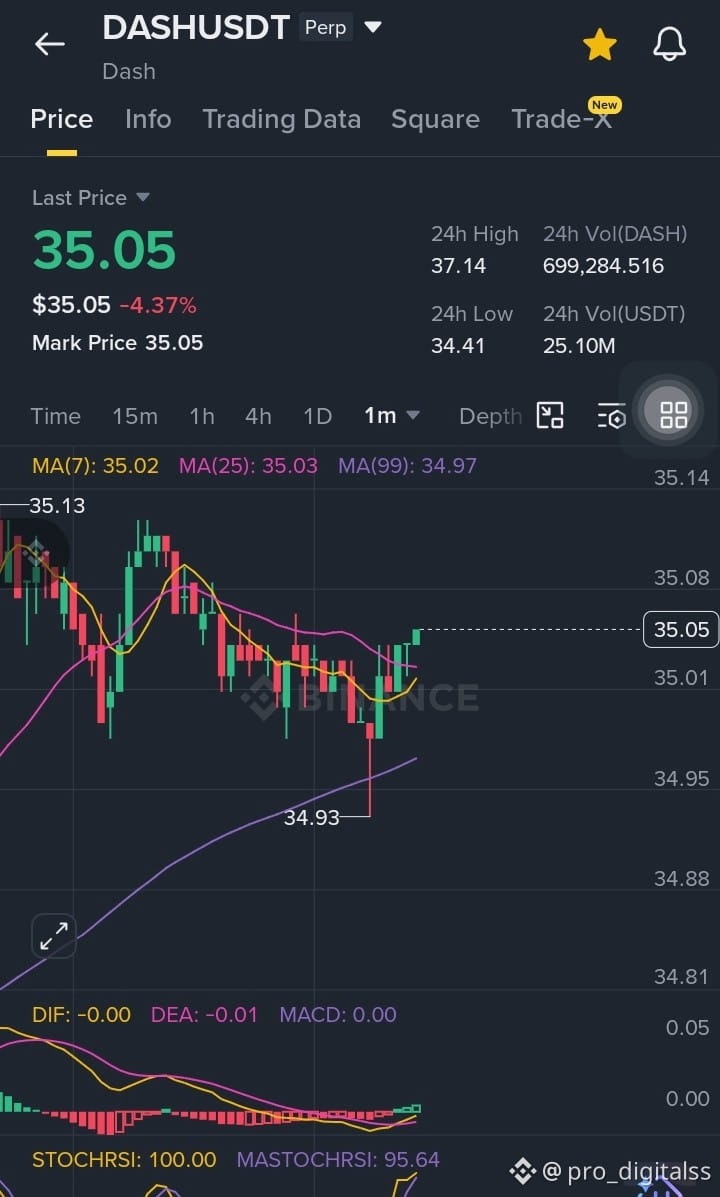Select the Time chart view

[56, 416]
